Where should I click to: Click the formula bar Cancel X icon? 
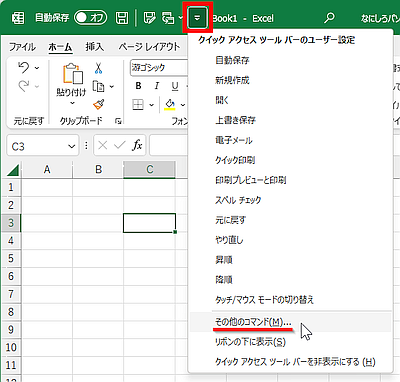tap(103, 145)
